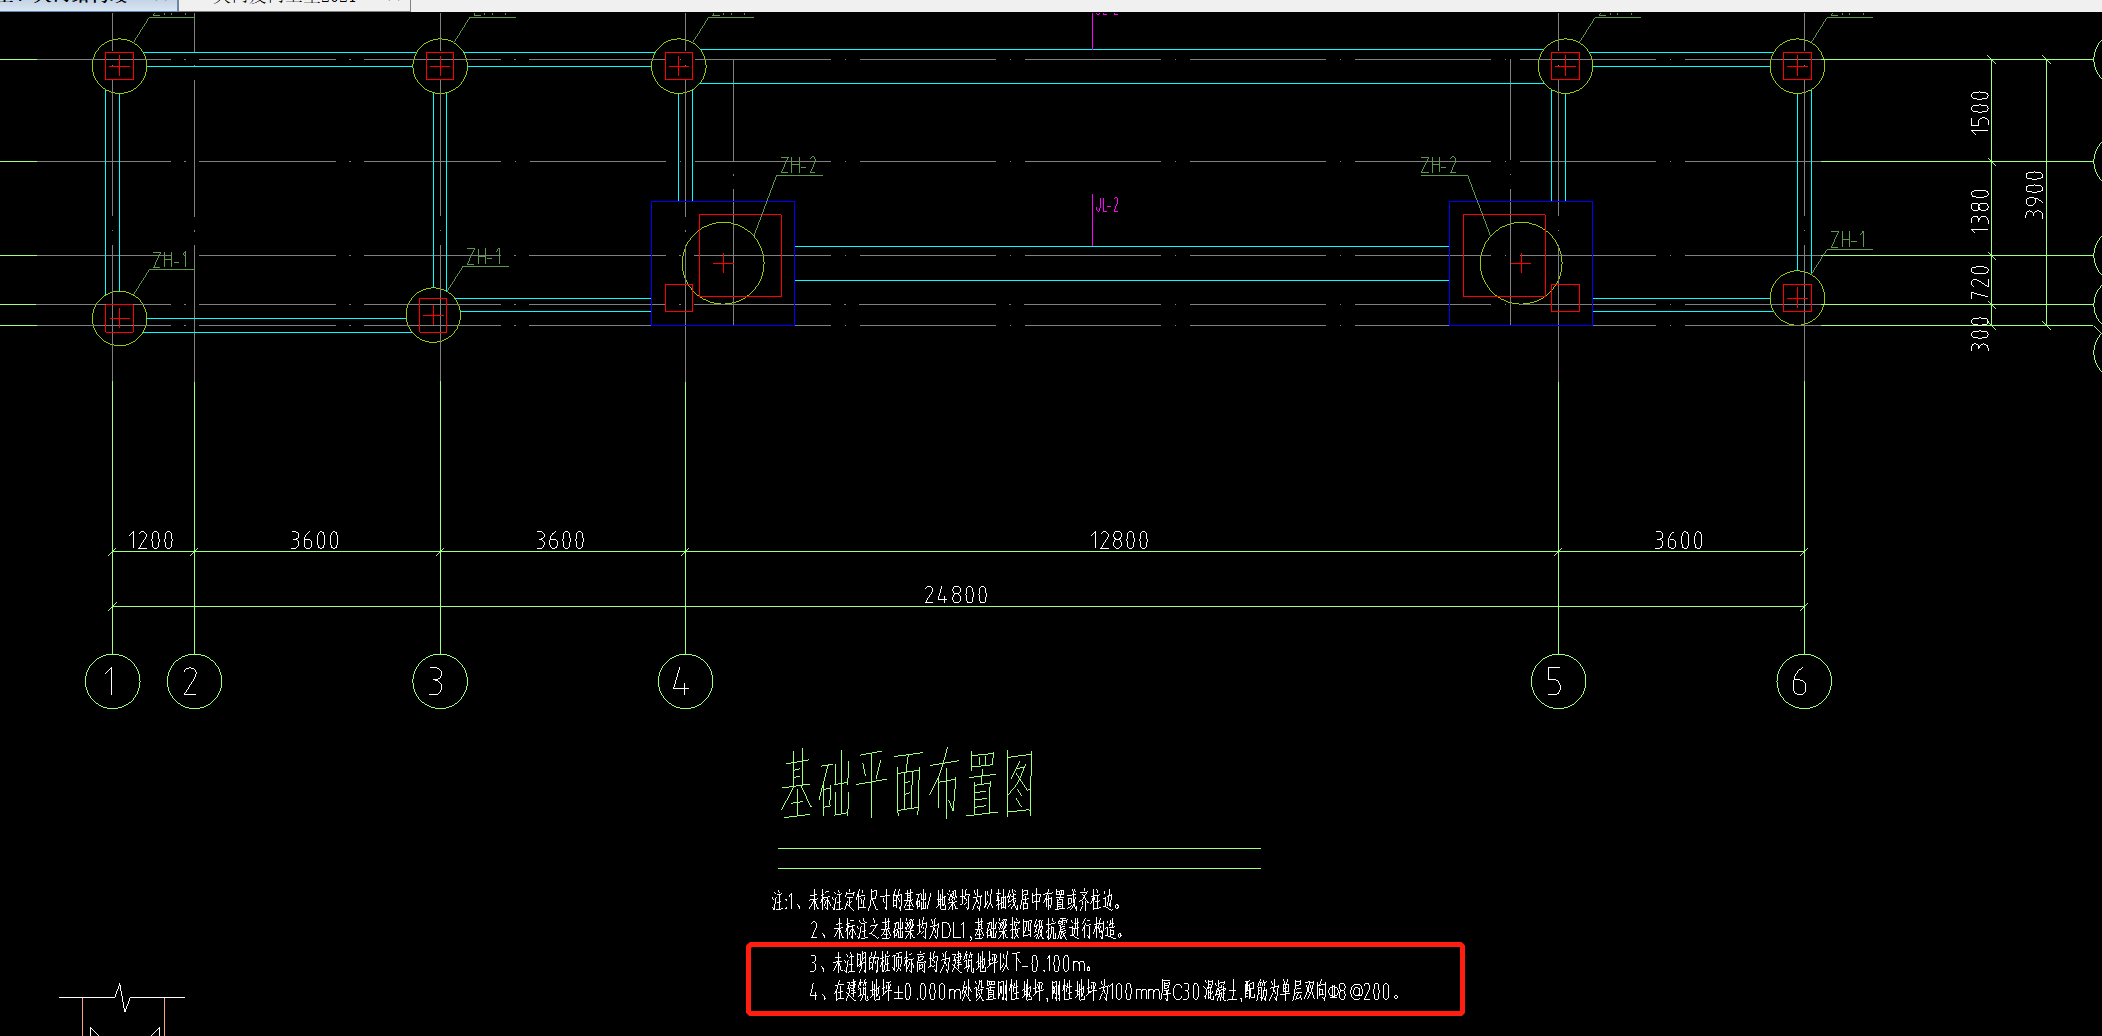Select the magenta JL-2 beam label
Image resolution: width=2102 pixels, height=1036 pixels.
coord(1107,205)
